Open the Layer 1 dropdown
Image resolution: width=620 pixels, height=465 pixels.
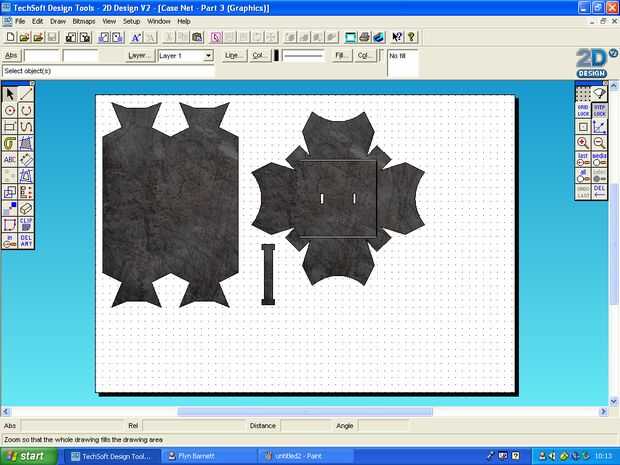click(x=208, y=56)
